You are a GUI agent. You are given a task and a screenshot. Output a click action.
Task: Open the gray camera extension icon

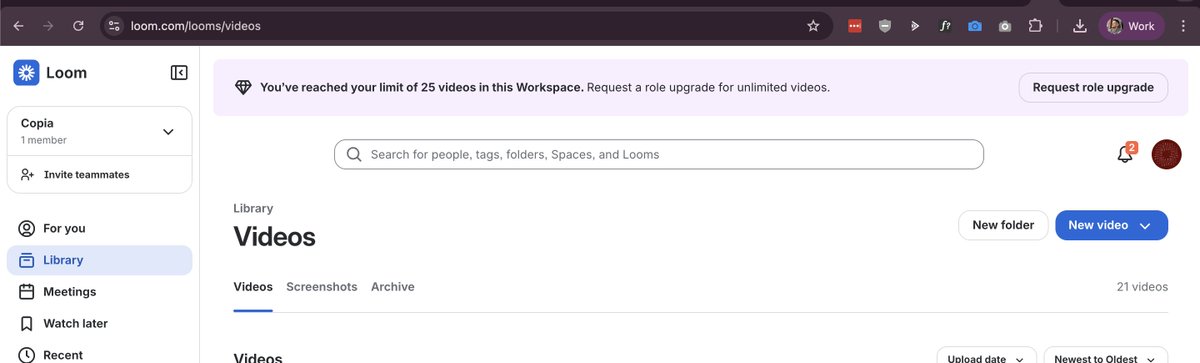click(x=1005, y=26)
